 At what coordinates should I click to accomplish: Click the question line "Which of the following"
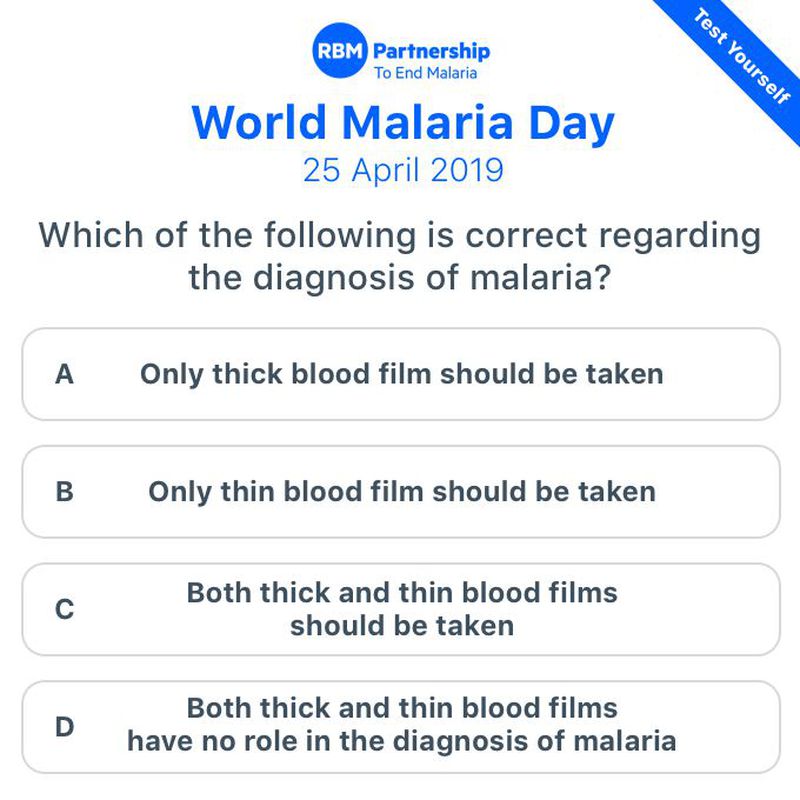tap(399, 236)
